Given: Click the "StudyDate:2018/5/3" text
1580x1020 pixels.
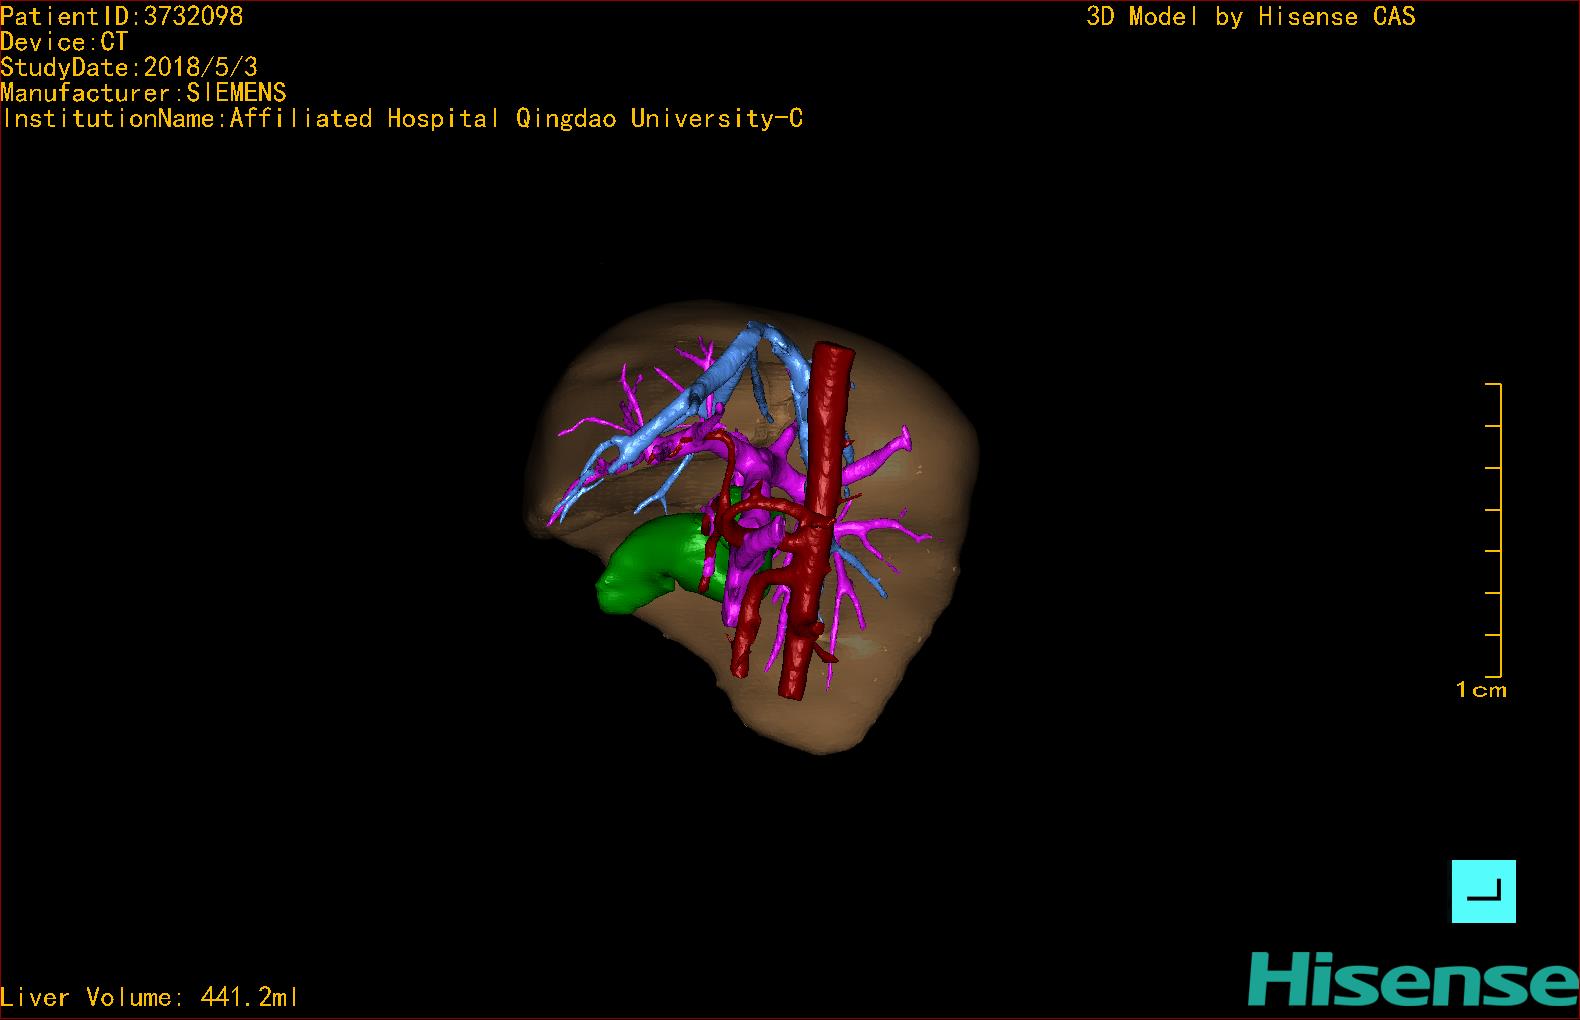Looking at the screenshot, I should point(129,67).
